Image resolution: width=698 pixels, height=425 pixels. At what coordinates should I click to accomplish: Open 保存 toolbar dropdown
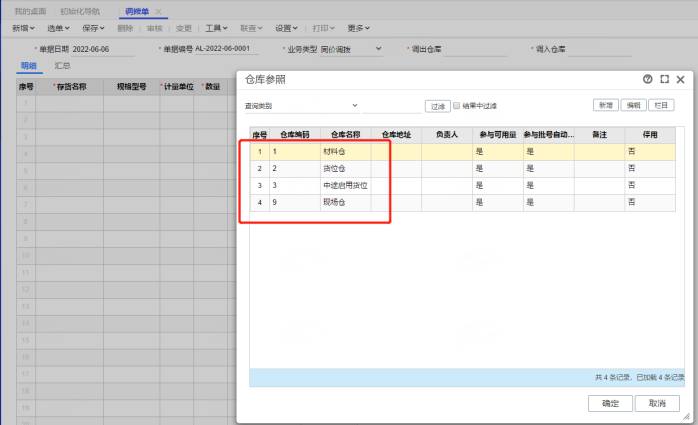[93, 28]
